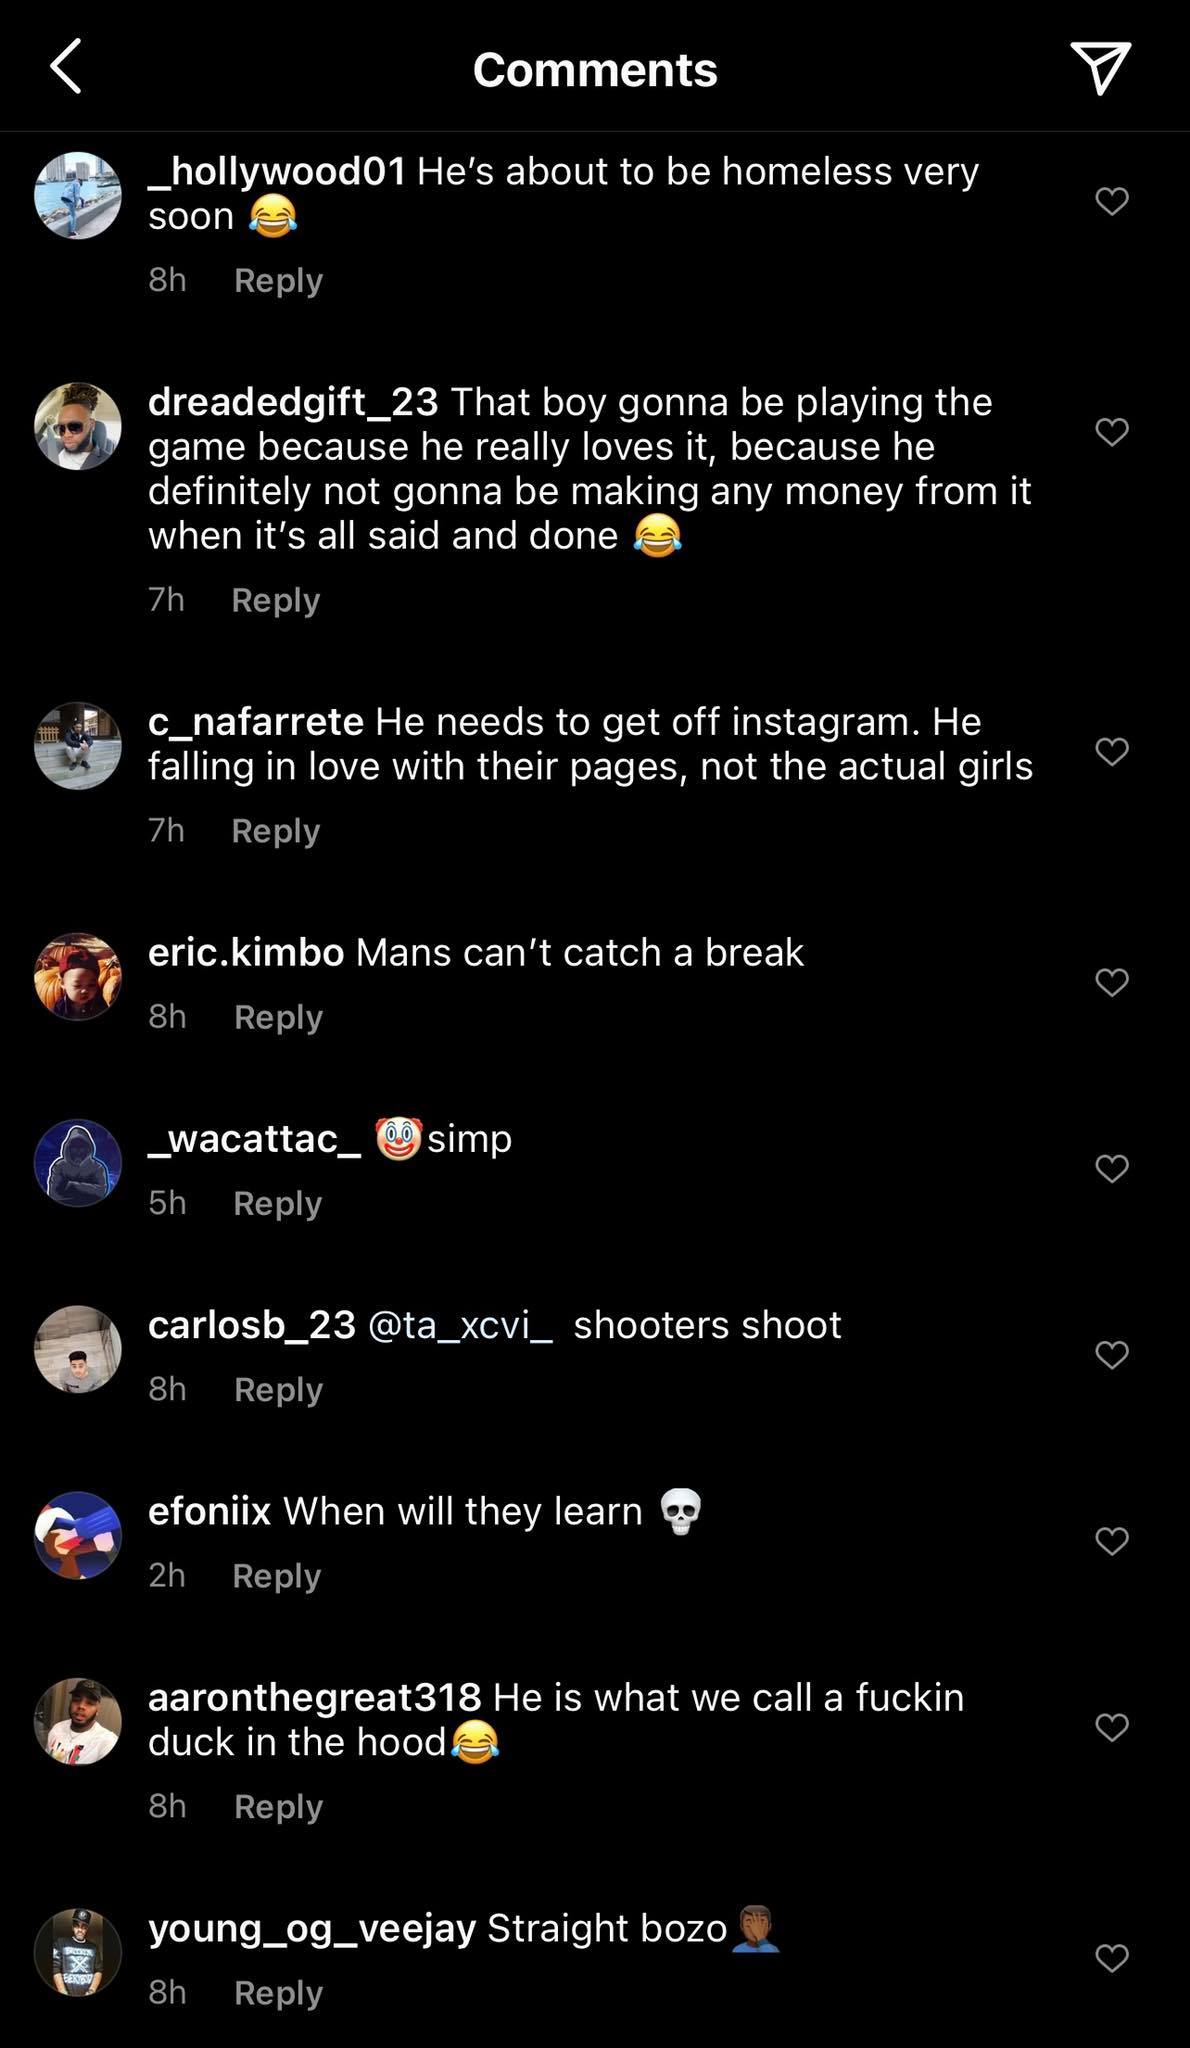Heart eric.kimbo's comment

[1112, 982]
